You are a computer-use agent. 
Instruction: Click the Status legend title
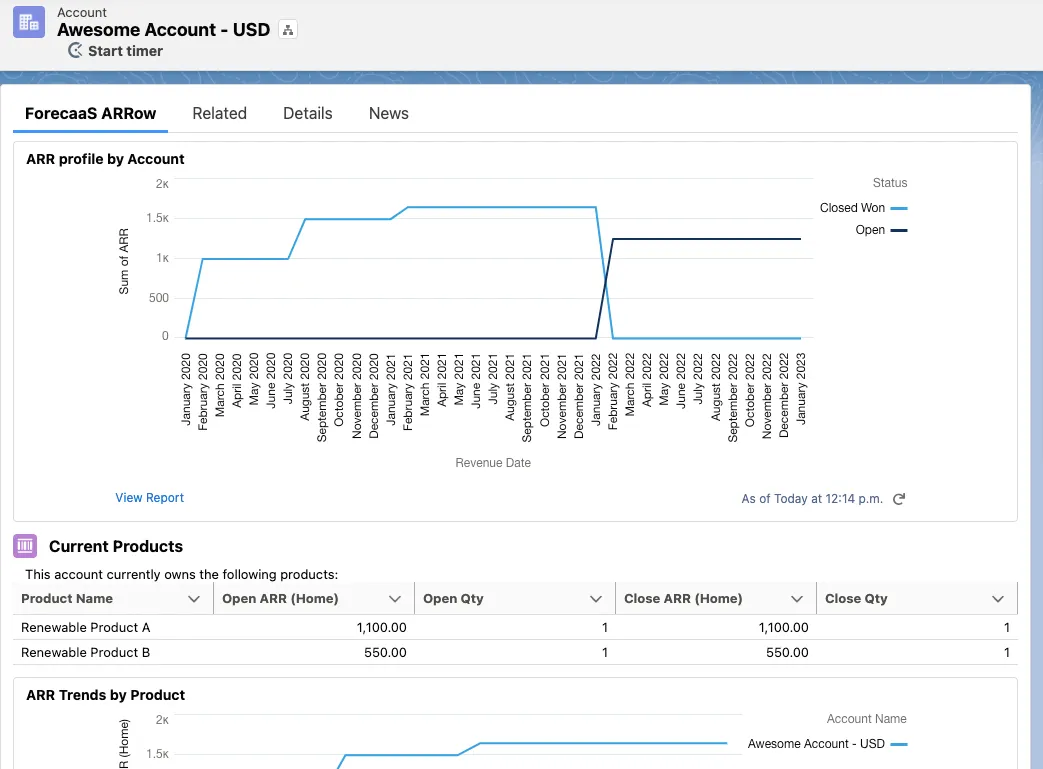(x=890, y=183)
